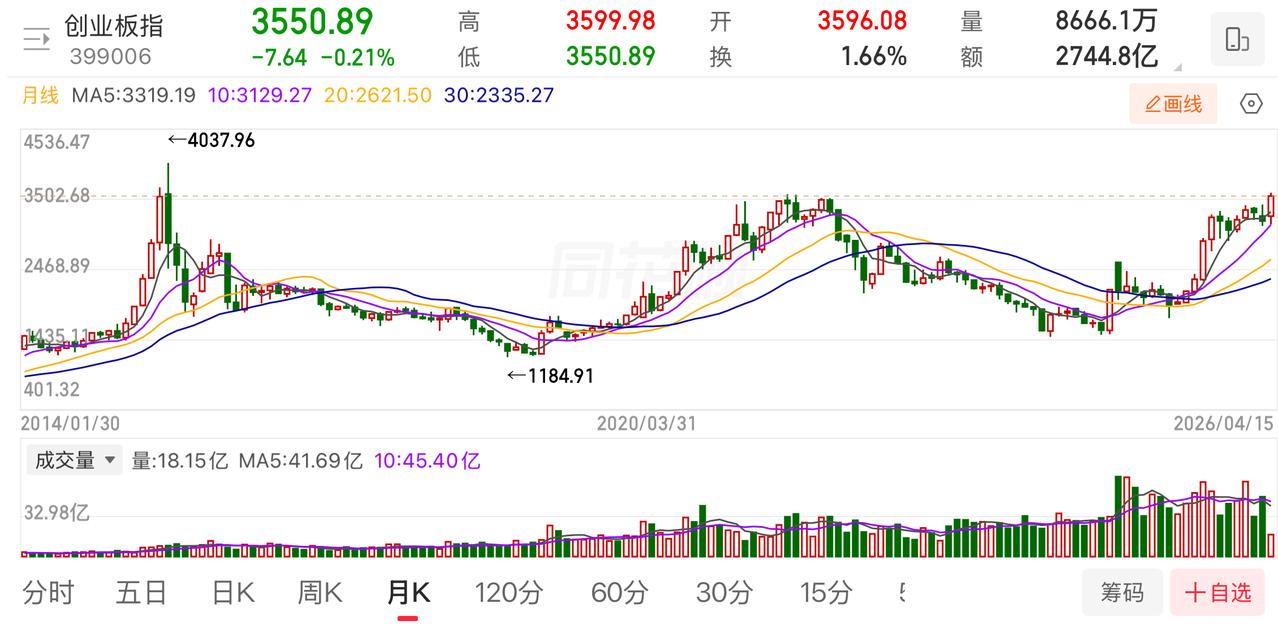Click the 1184.91 low point marker

tap(551, 376)
